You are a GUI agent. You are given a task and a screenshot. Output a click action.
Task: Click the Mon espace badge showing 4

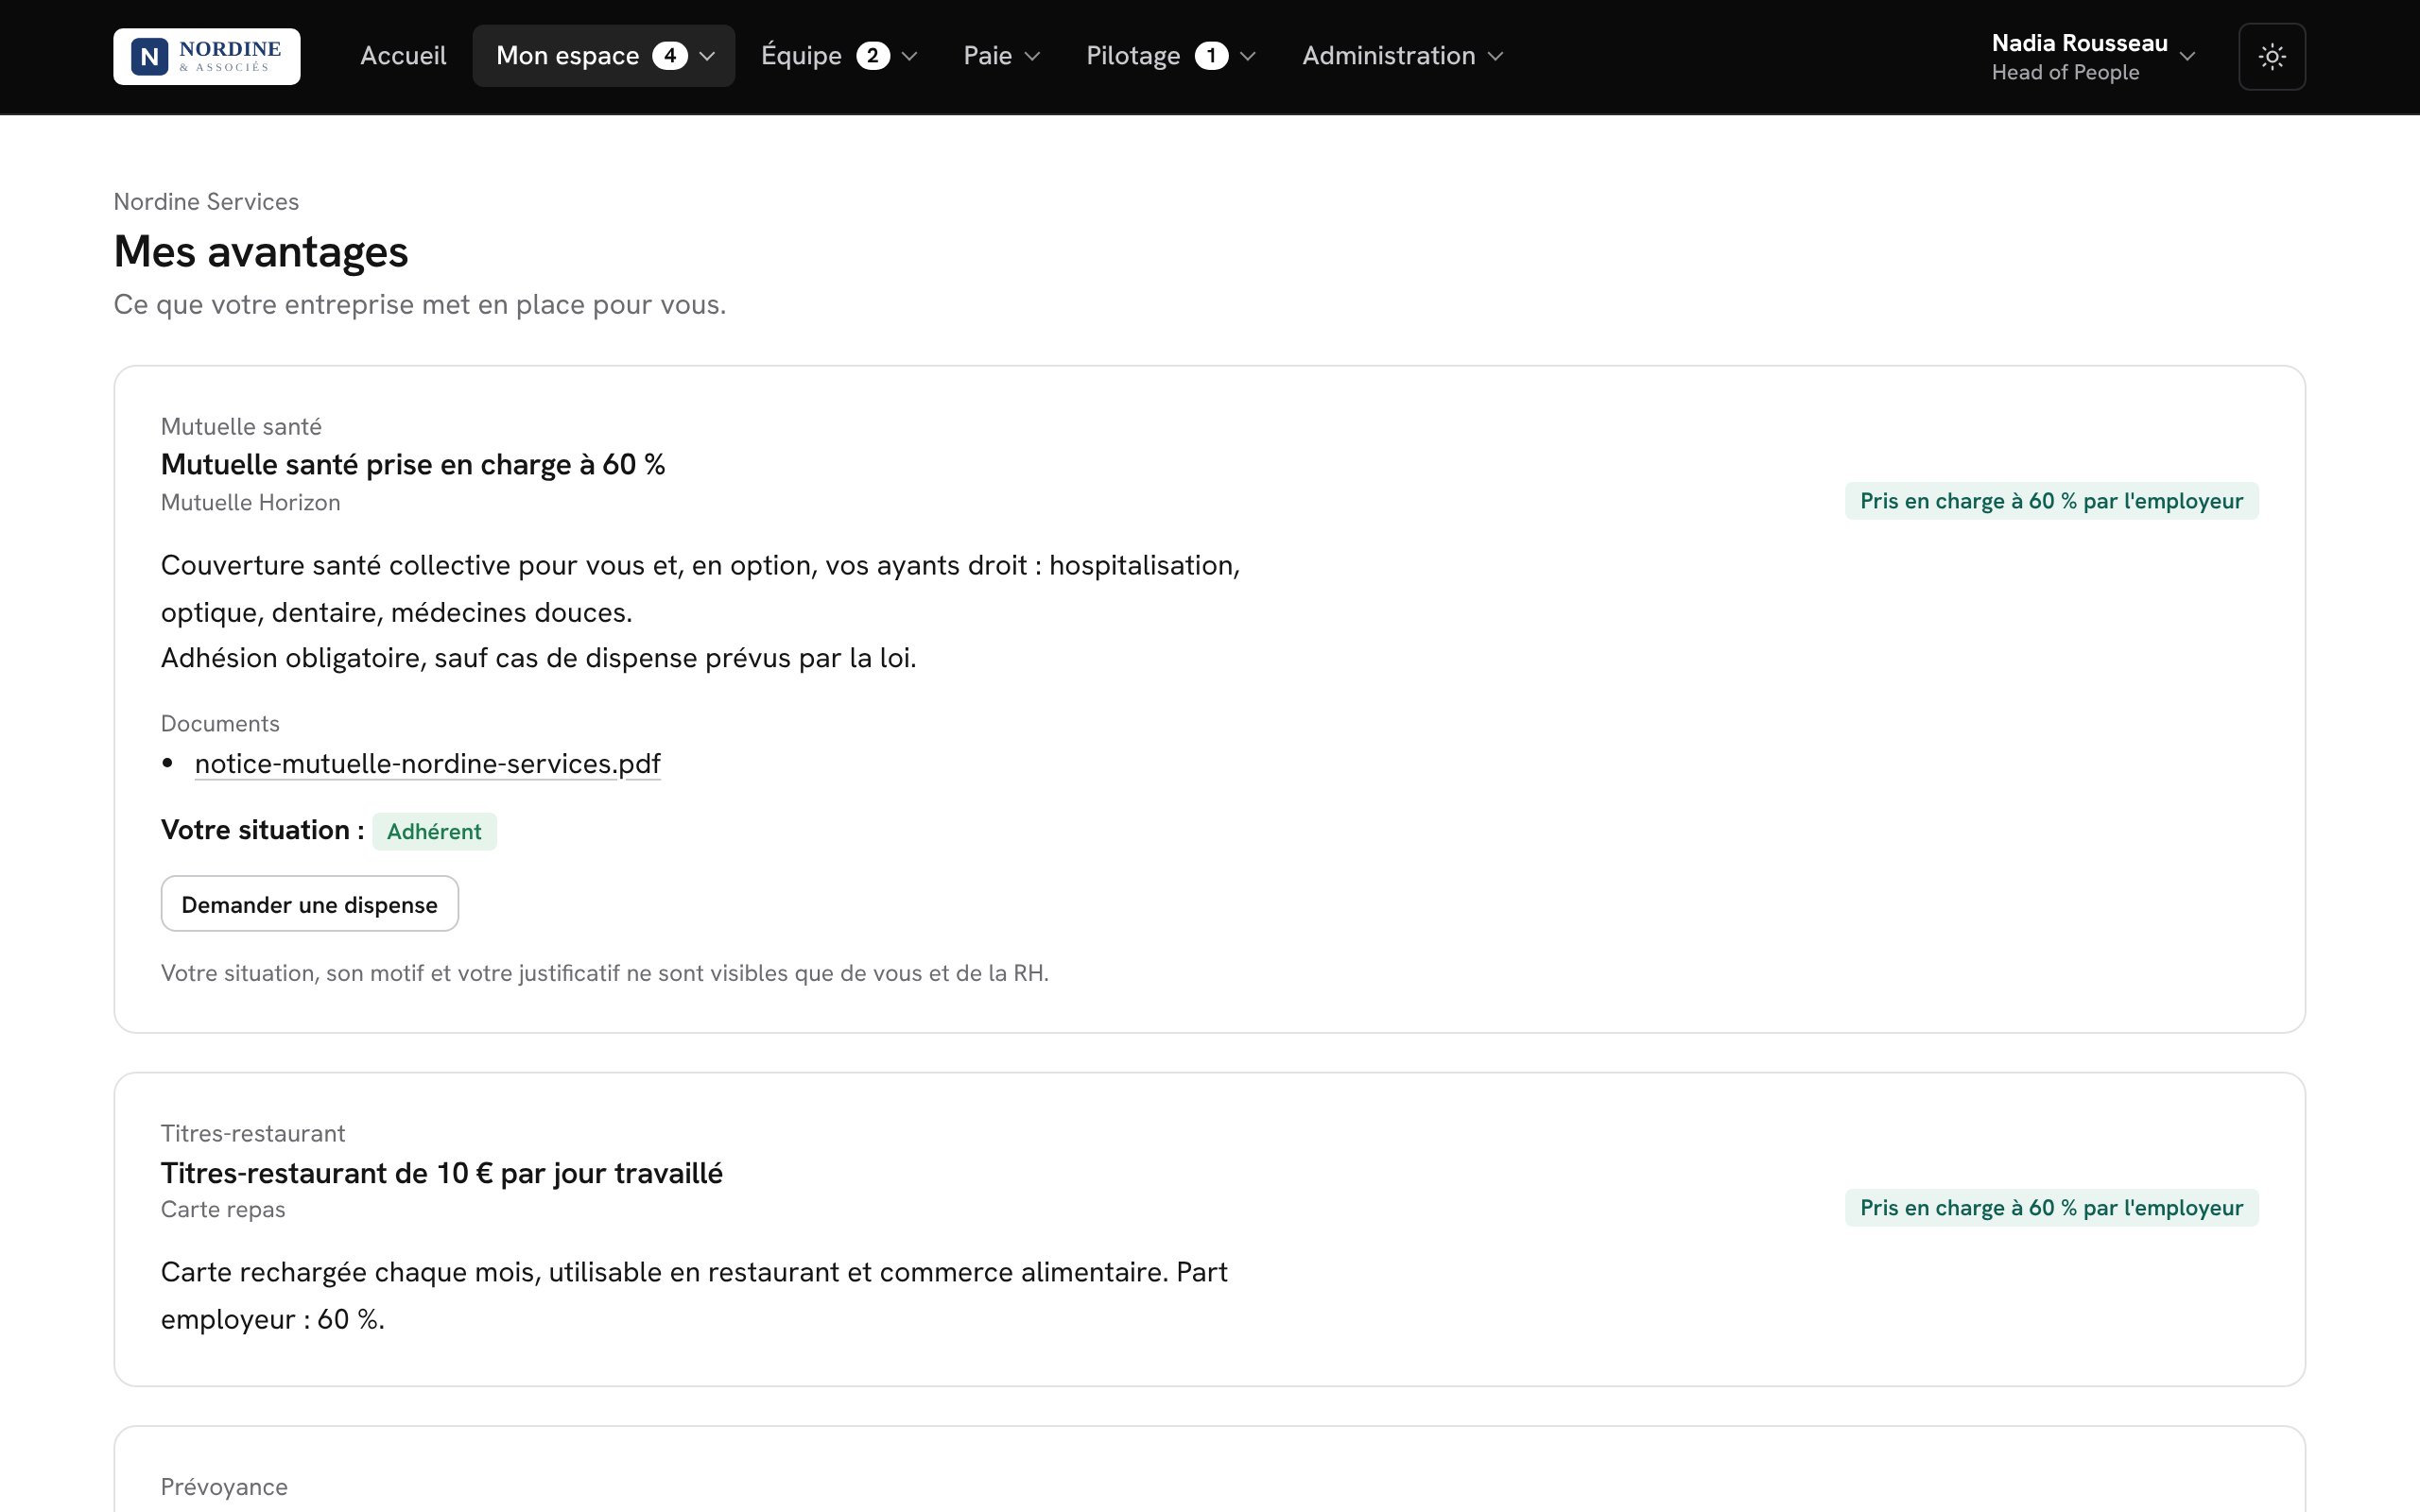(x=670, y=56)
